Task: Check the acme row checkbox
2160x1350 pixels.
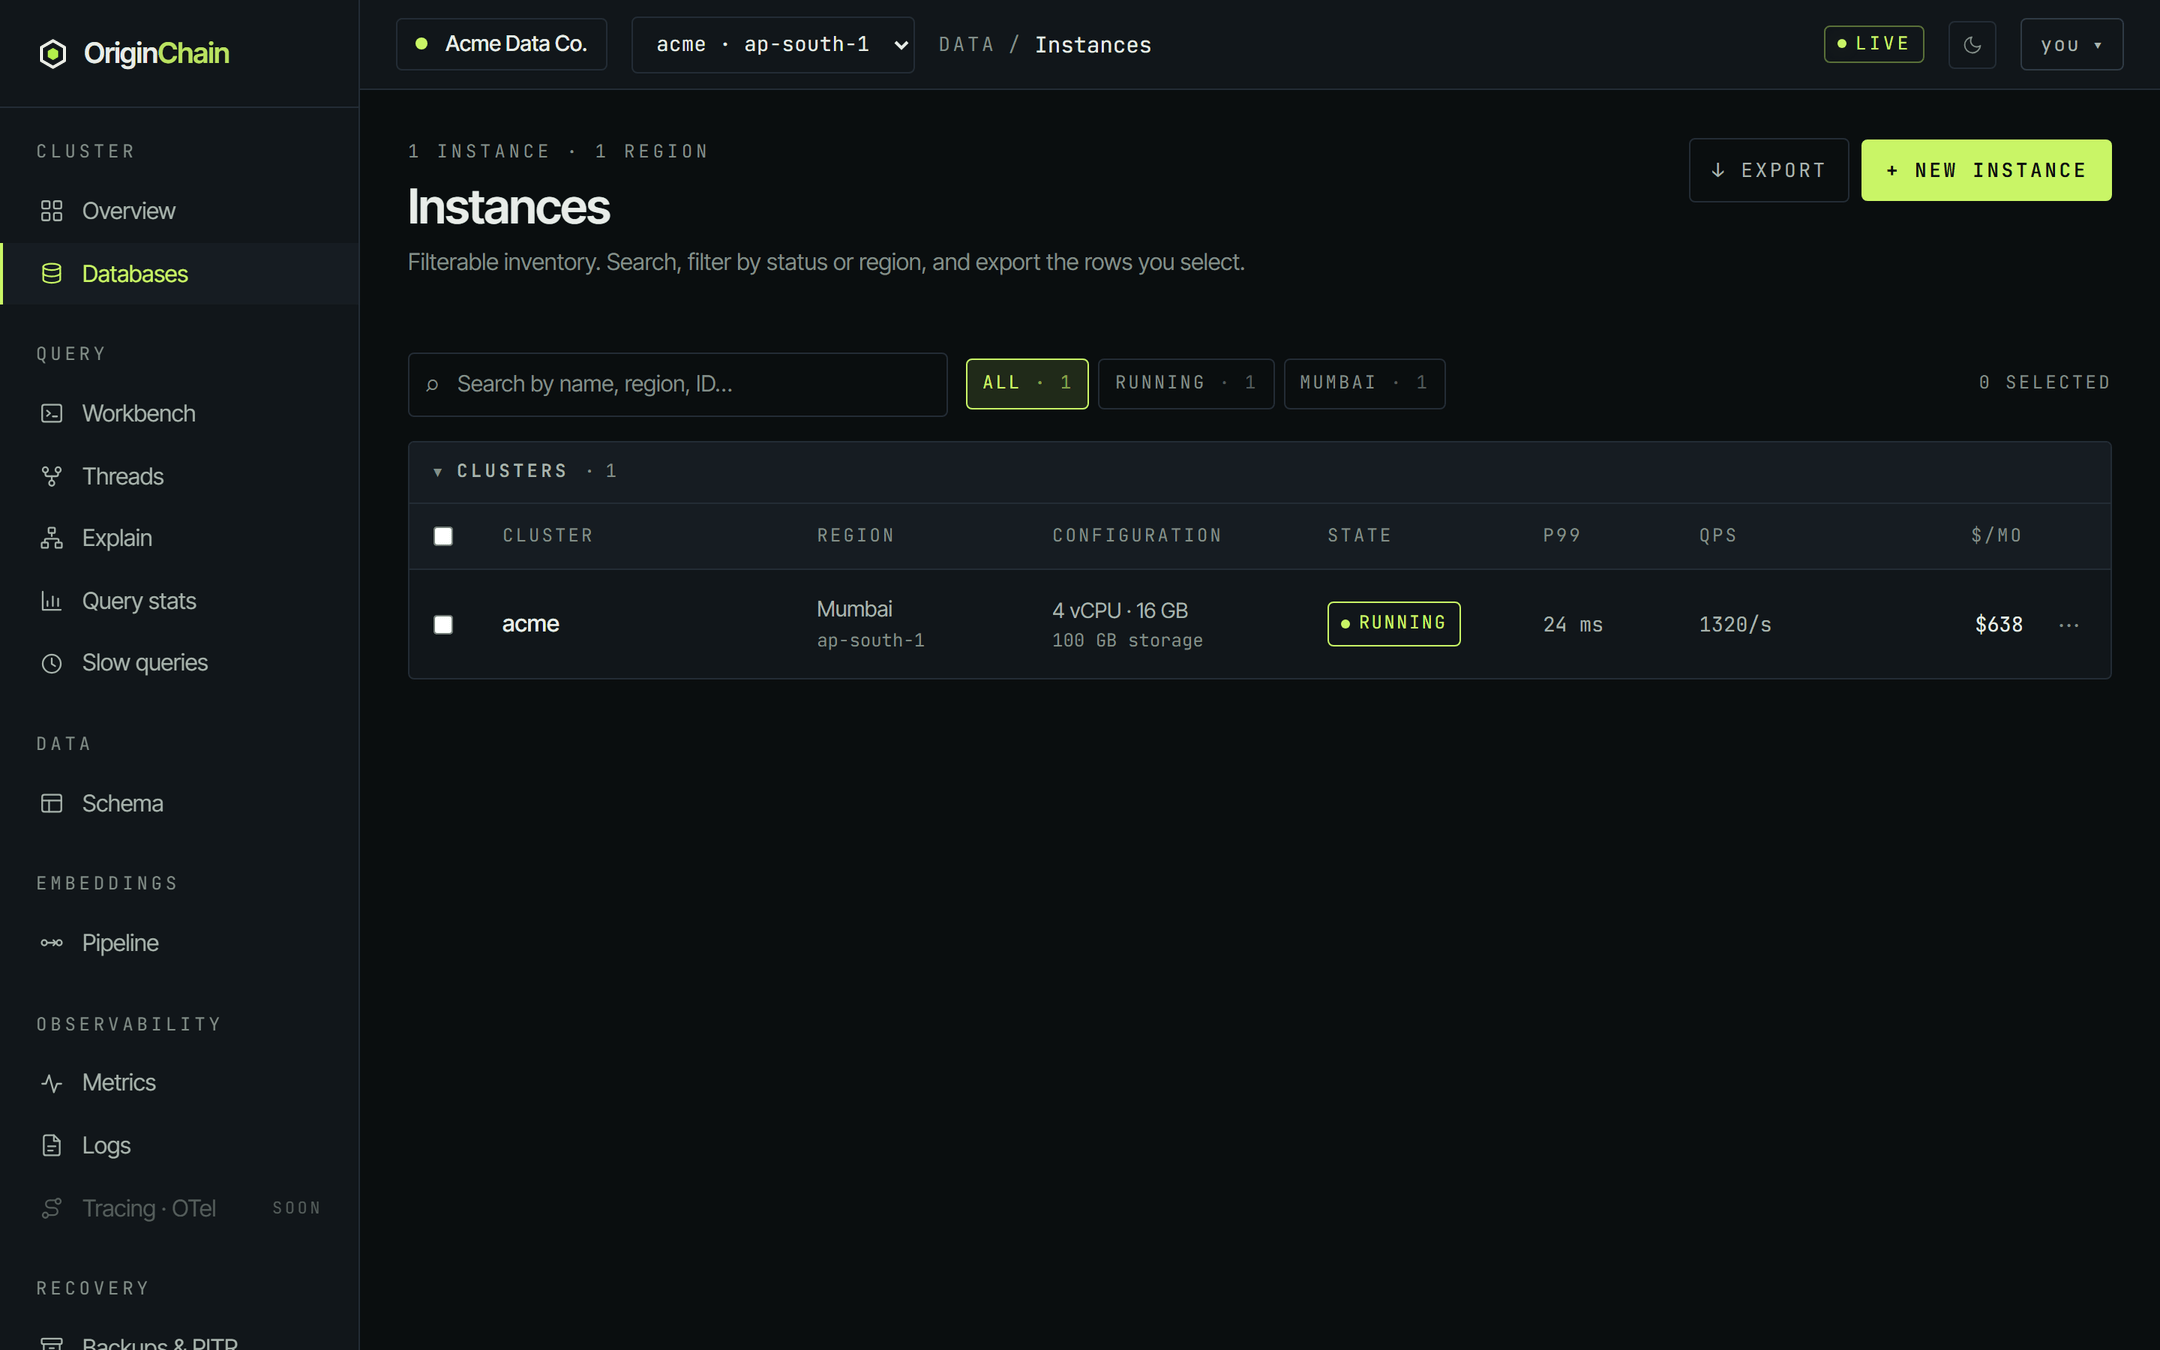Action: click(443, 624)
